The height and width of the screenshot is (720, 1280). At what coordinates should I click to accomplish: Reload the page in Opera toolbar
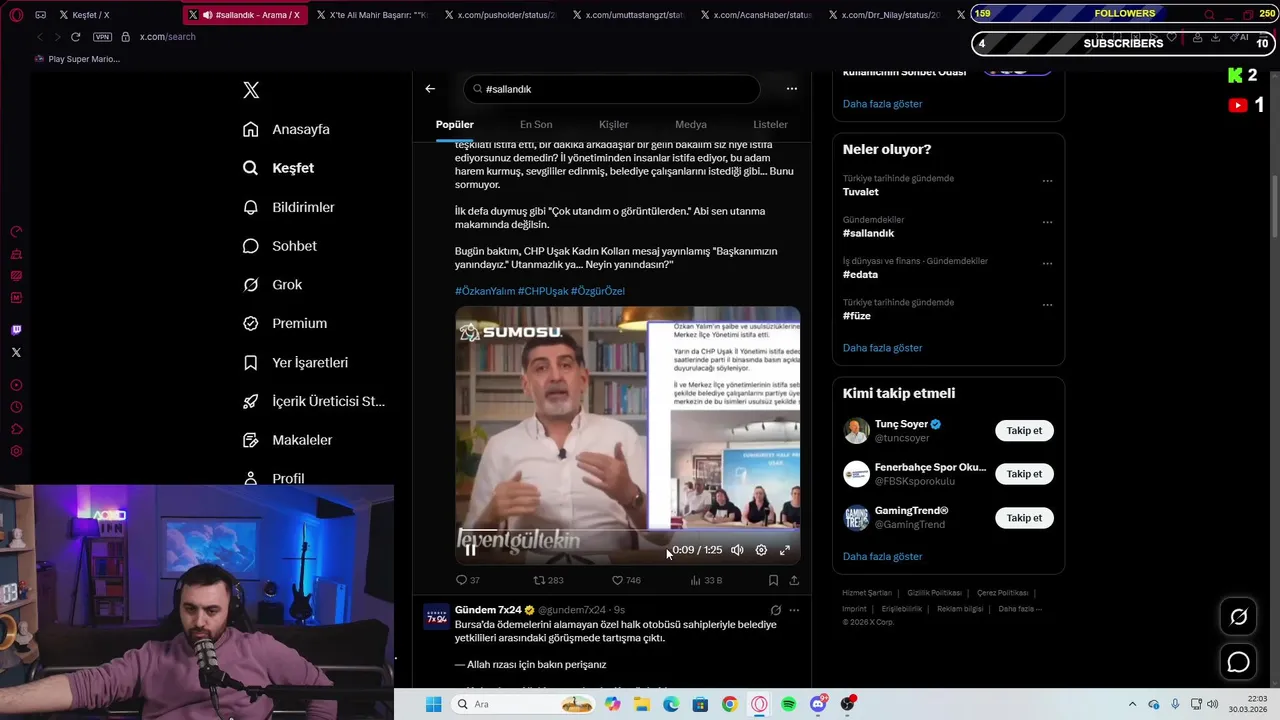[x=75, y=37]
